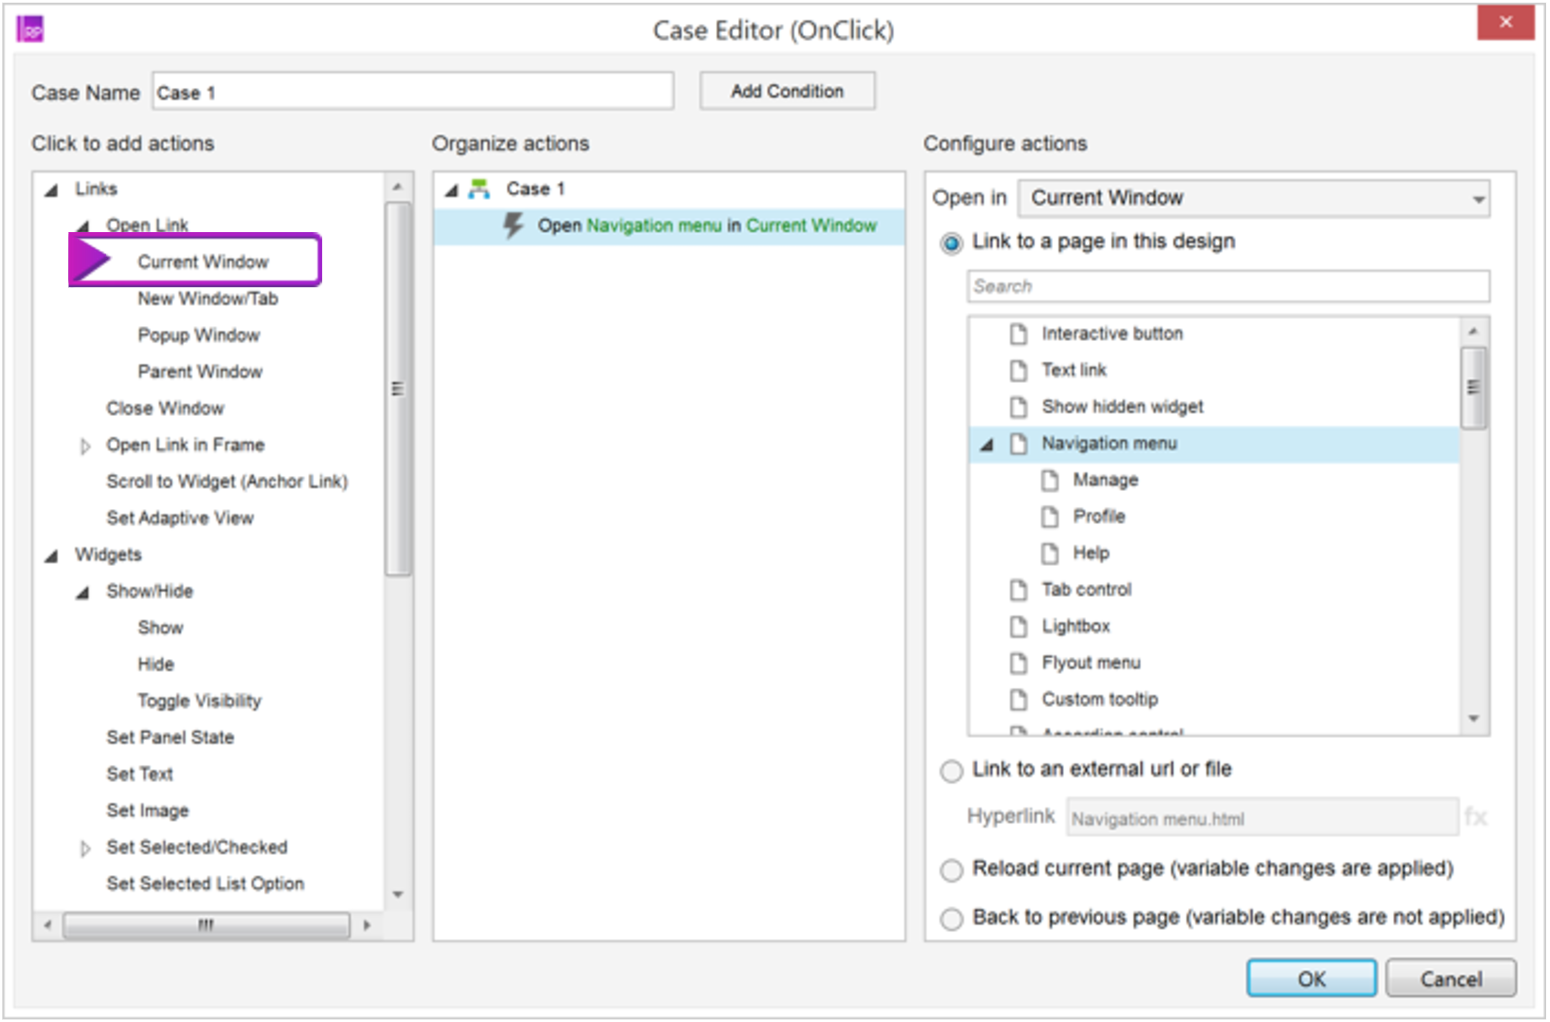Expand Set Selected/Checked
This screenshot has height=1022, width=1550.
[85, 848]
